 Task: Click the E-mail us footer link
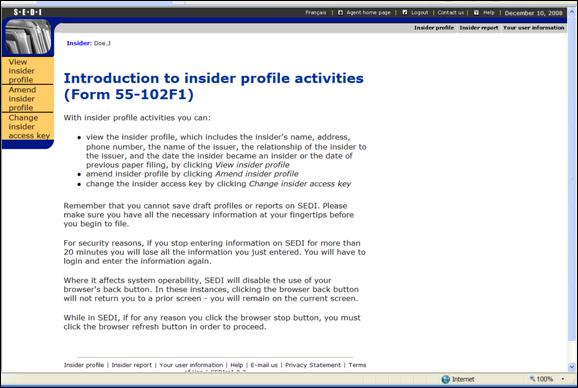[x=264, y=365]
